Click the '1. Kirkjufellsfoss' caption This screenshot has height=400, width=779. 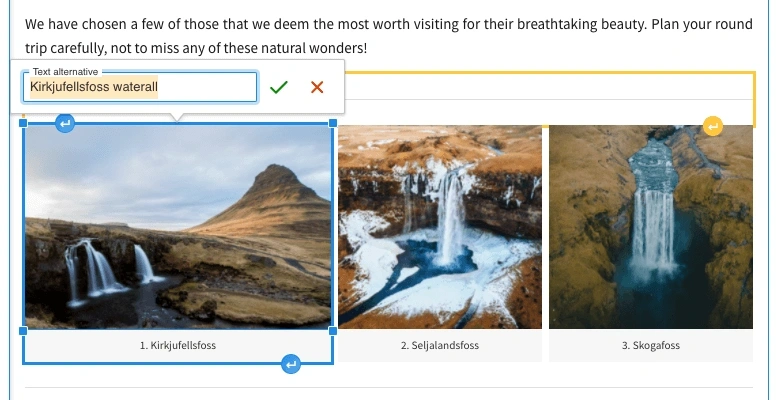[x=178, y=346]
